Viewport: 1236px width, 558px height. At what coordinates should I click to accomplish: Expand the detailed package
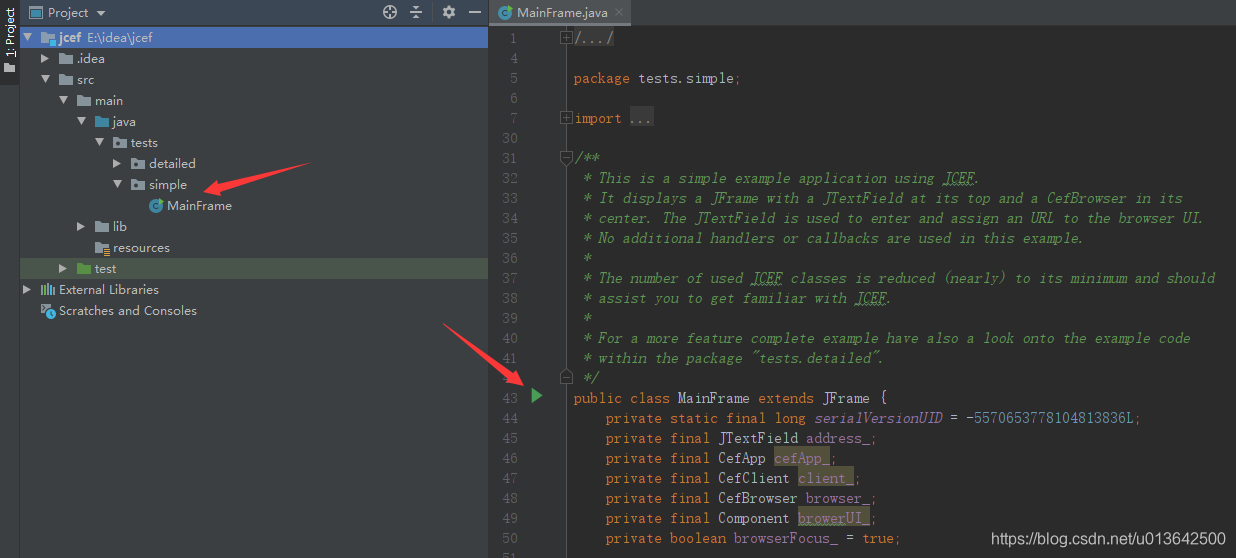point(118,163)
